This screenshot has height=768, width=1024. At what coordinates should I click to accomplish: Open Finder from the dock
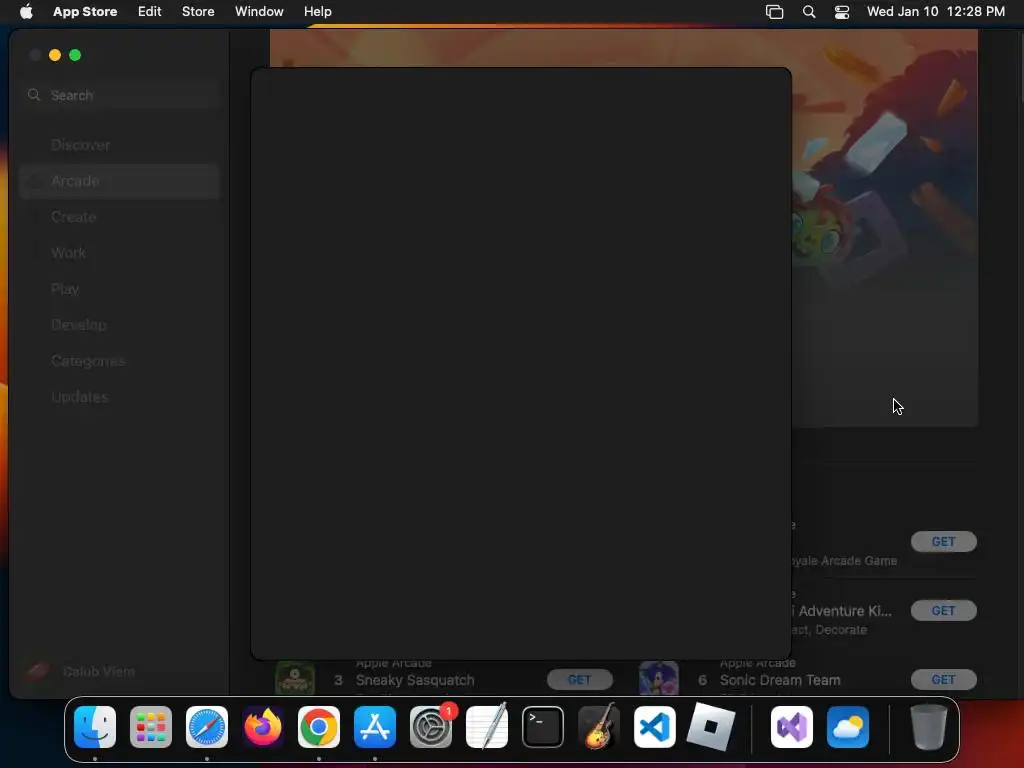(x=95, y=727)
